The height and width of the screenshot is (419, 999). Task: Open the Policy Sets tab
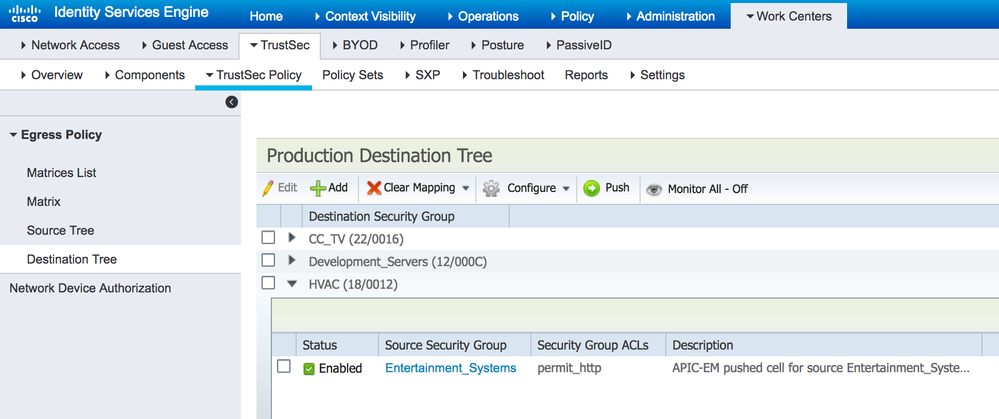tap(352, 75)
